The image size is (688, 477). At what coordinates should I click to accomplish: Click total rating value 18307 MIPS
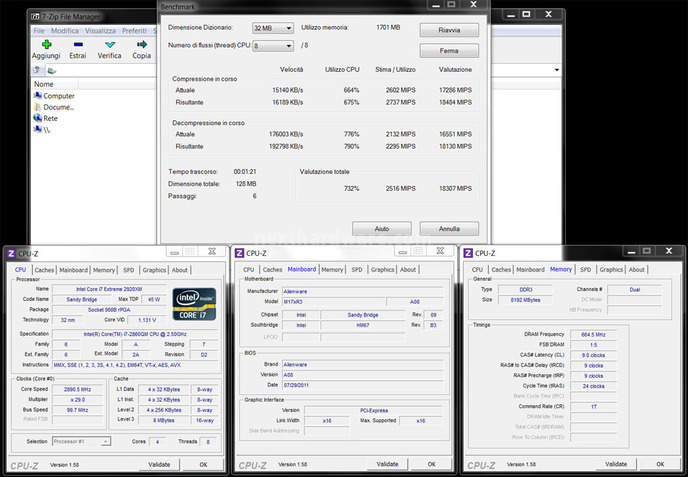pos(455,188)
